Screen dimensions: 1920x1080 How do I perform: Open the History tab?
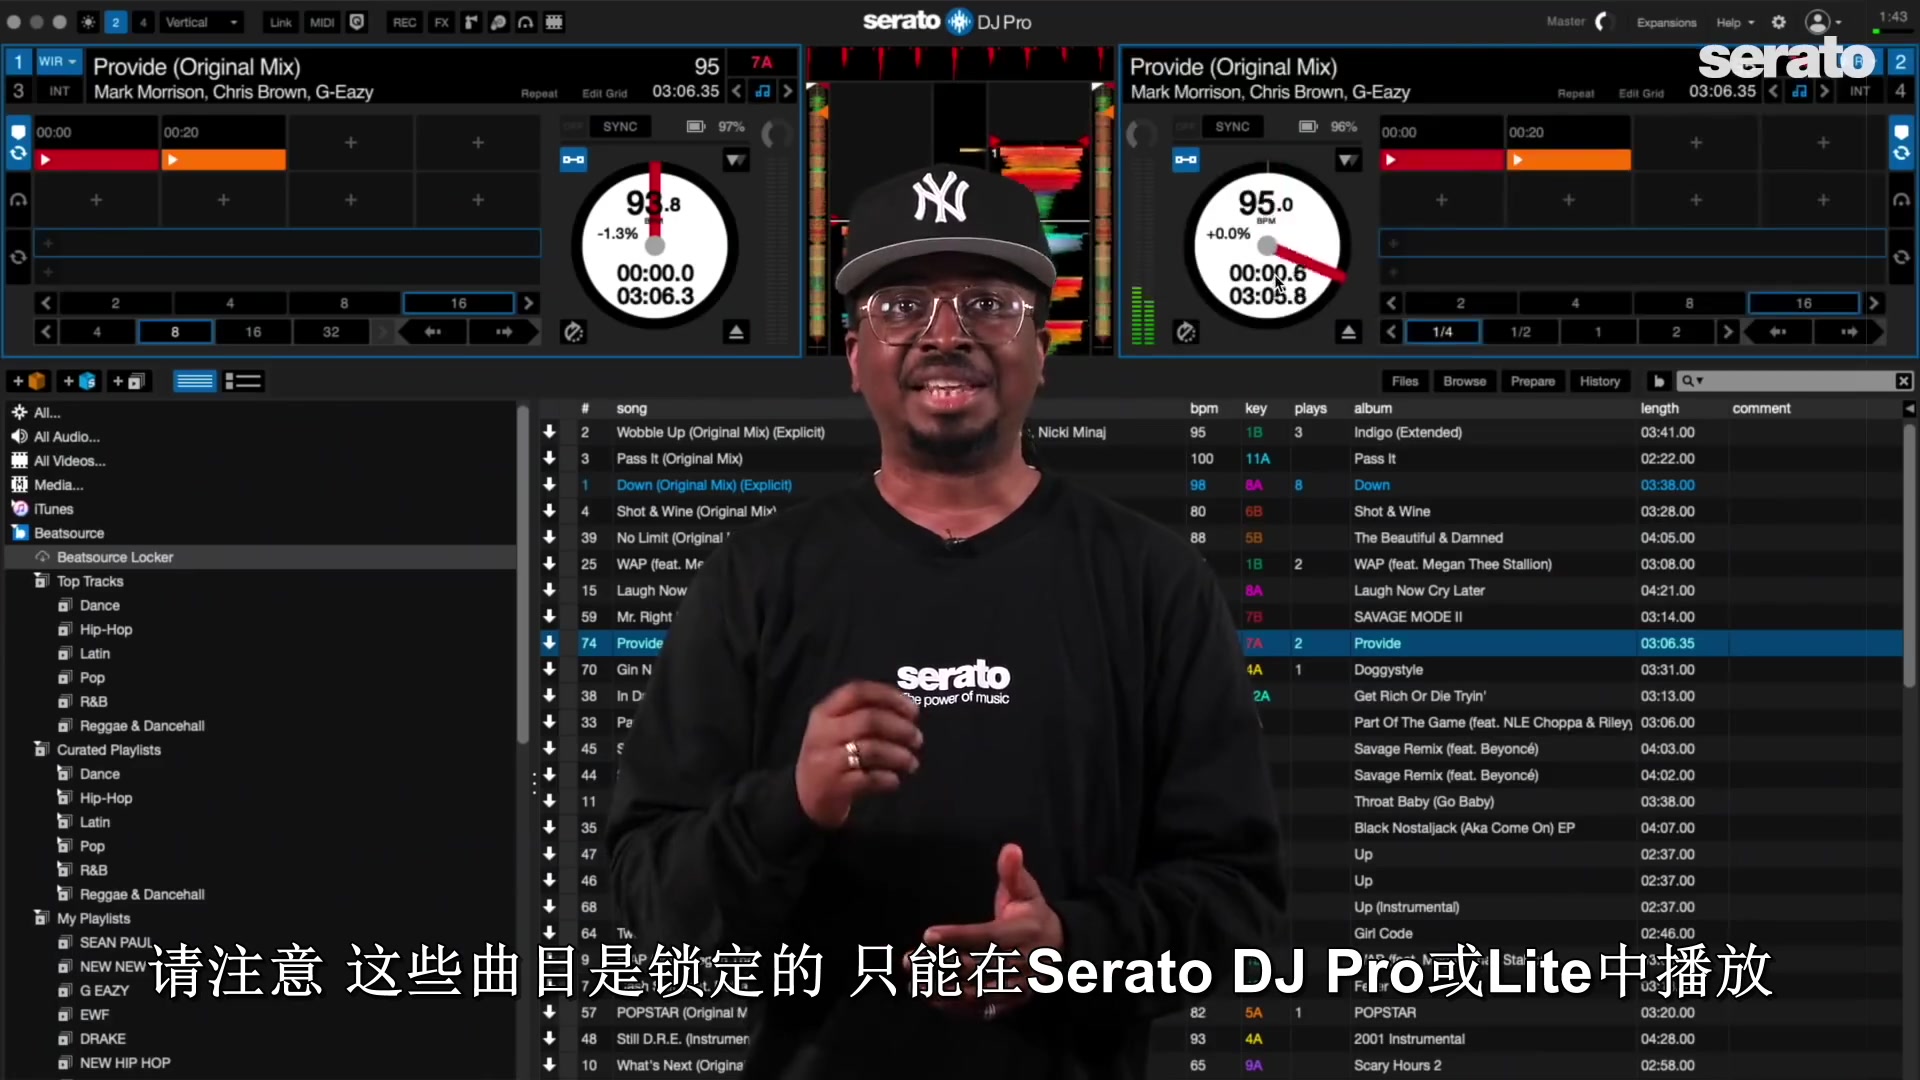[1600, 381]
